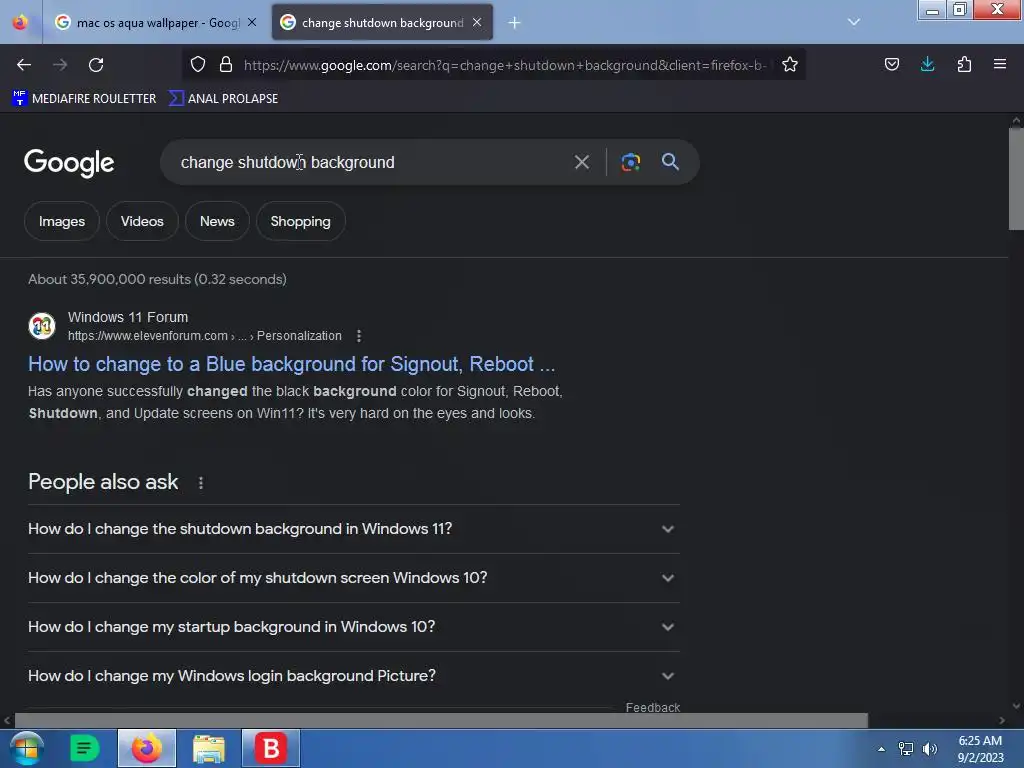Open the Blue background Signout result link

coord(291,364)
